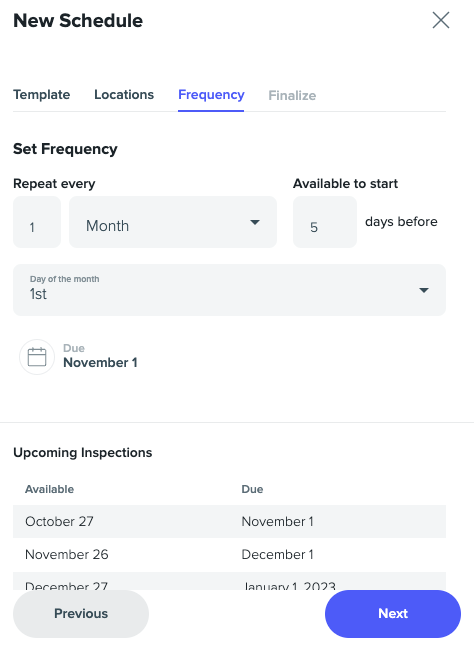Click the Previous button
474x651 pixels.
pos(81,614)
